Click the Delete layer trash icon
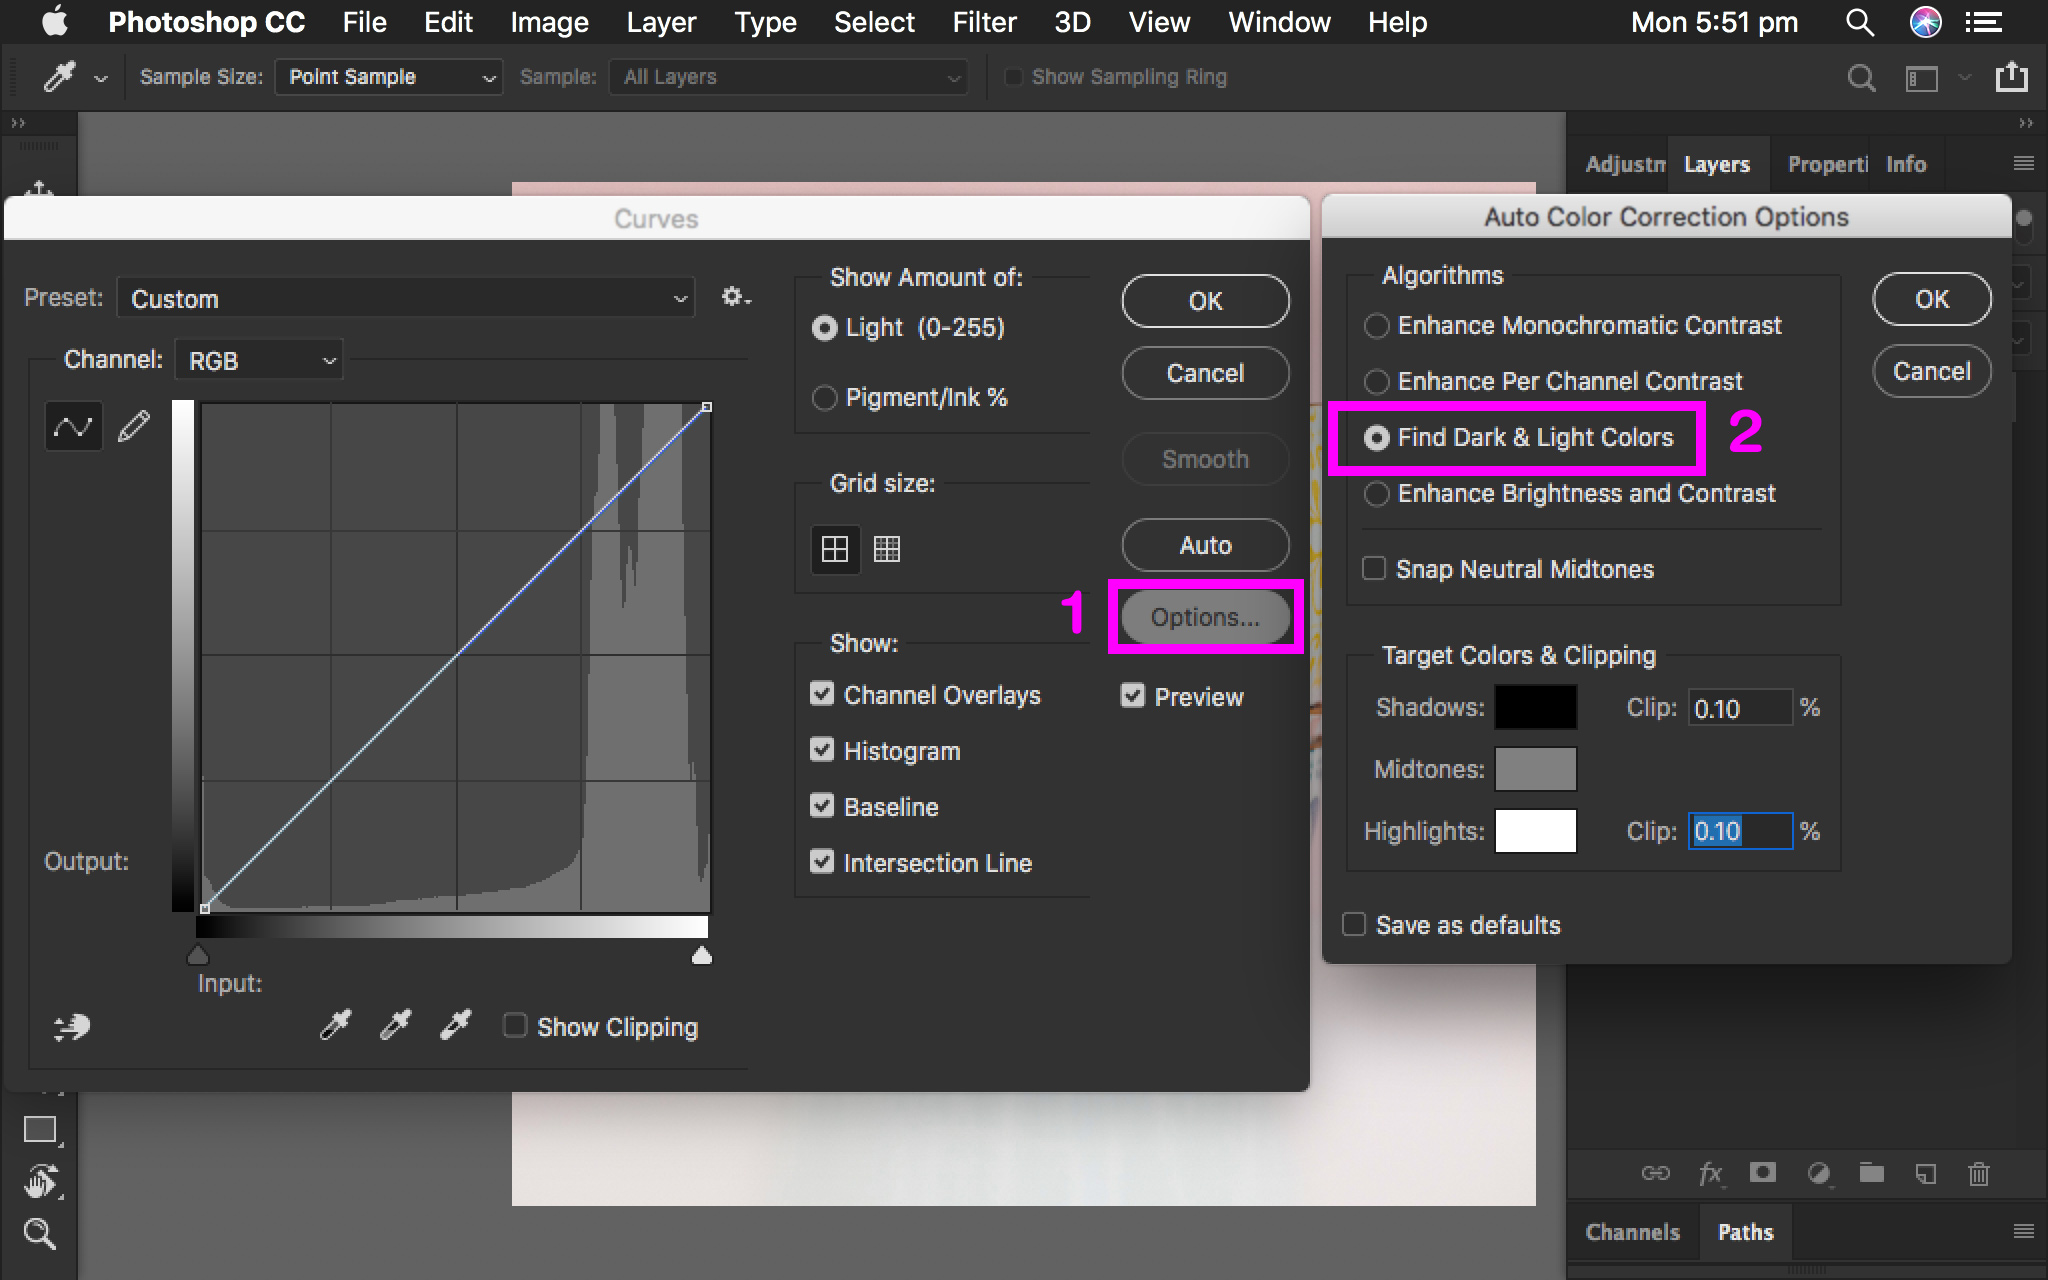Viewport: 2048px width, 1280px height. [1981, 1174]
